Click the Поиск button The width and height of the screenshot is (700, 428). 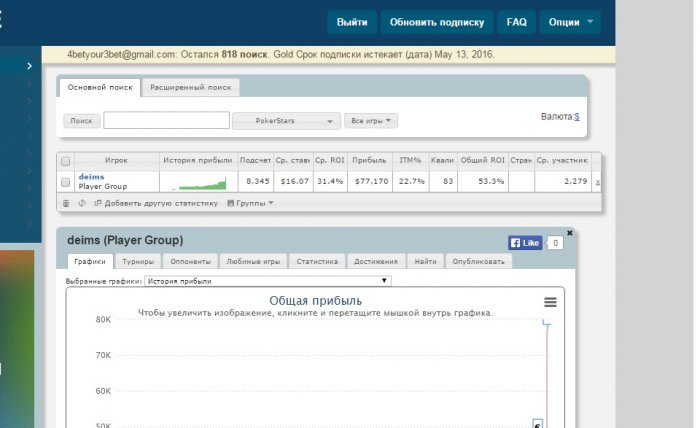(81, 121)
